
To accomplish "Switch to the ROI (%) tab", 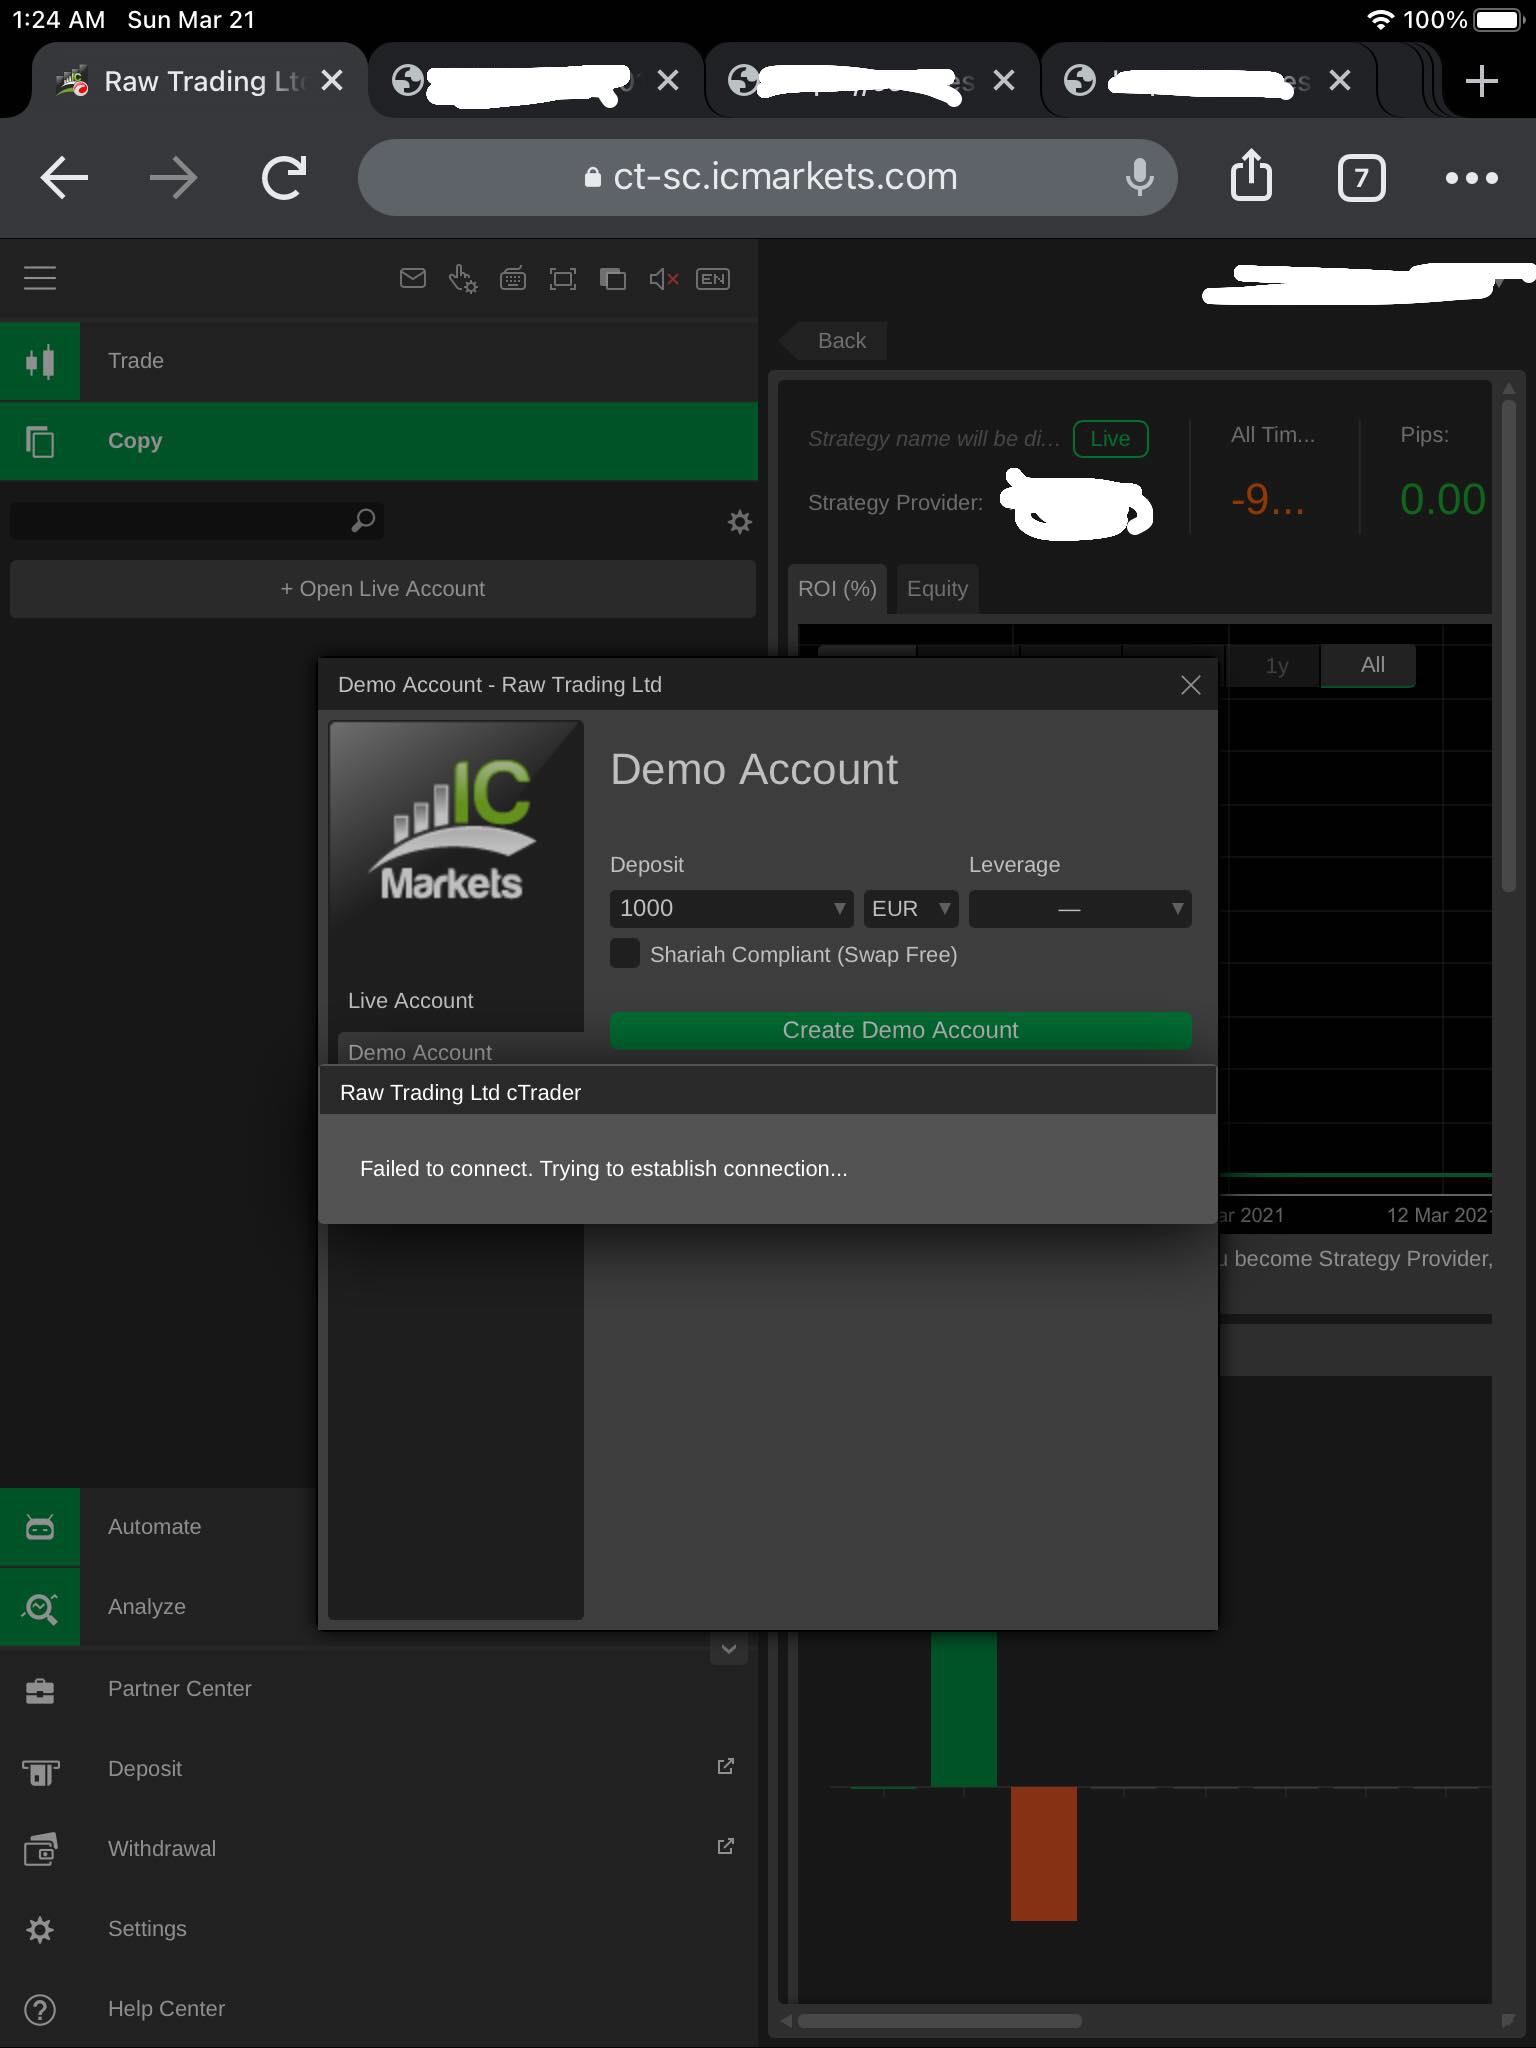I will click(837, 588).
